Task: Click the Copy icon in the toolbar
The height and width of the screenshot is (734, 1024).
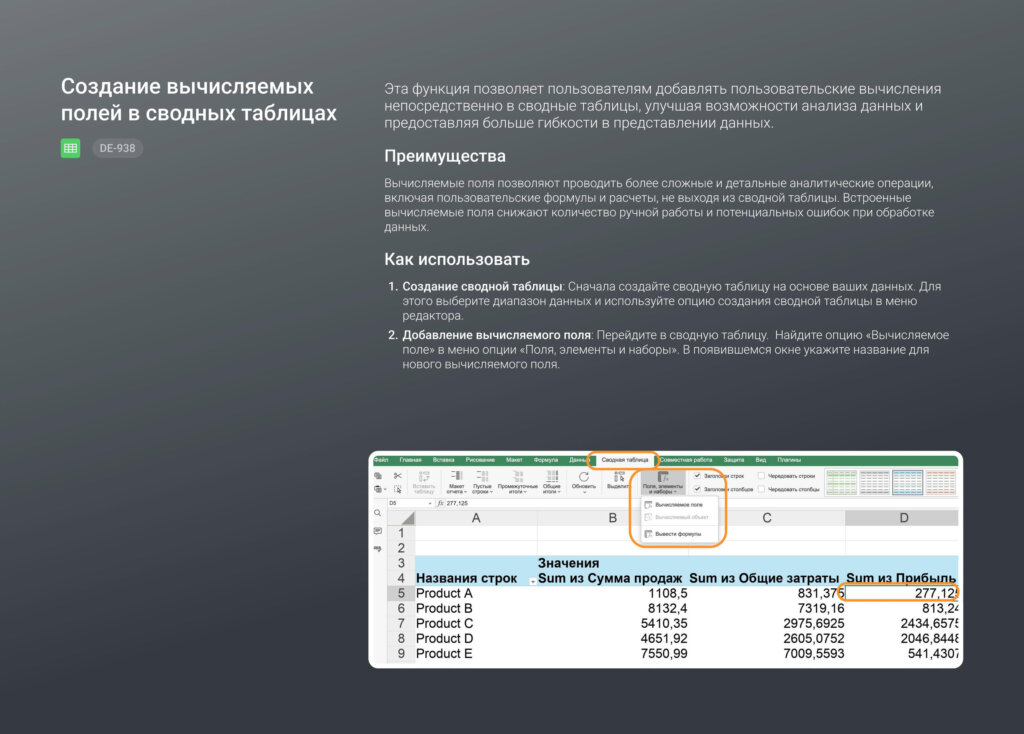Action: click(x=378, y=476)
